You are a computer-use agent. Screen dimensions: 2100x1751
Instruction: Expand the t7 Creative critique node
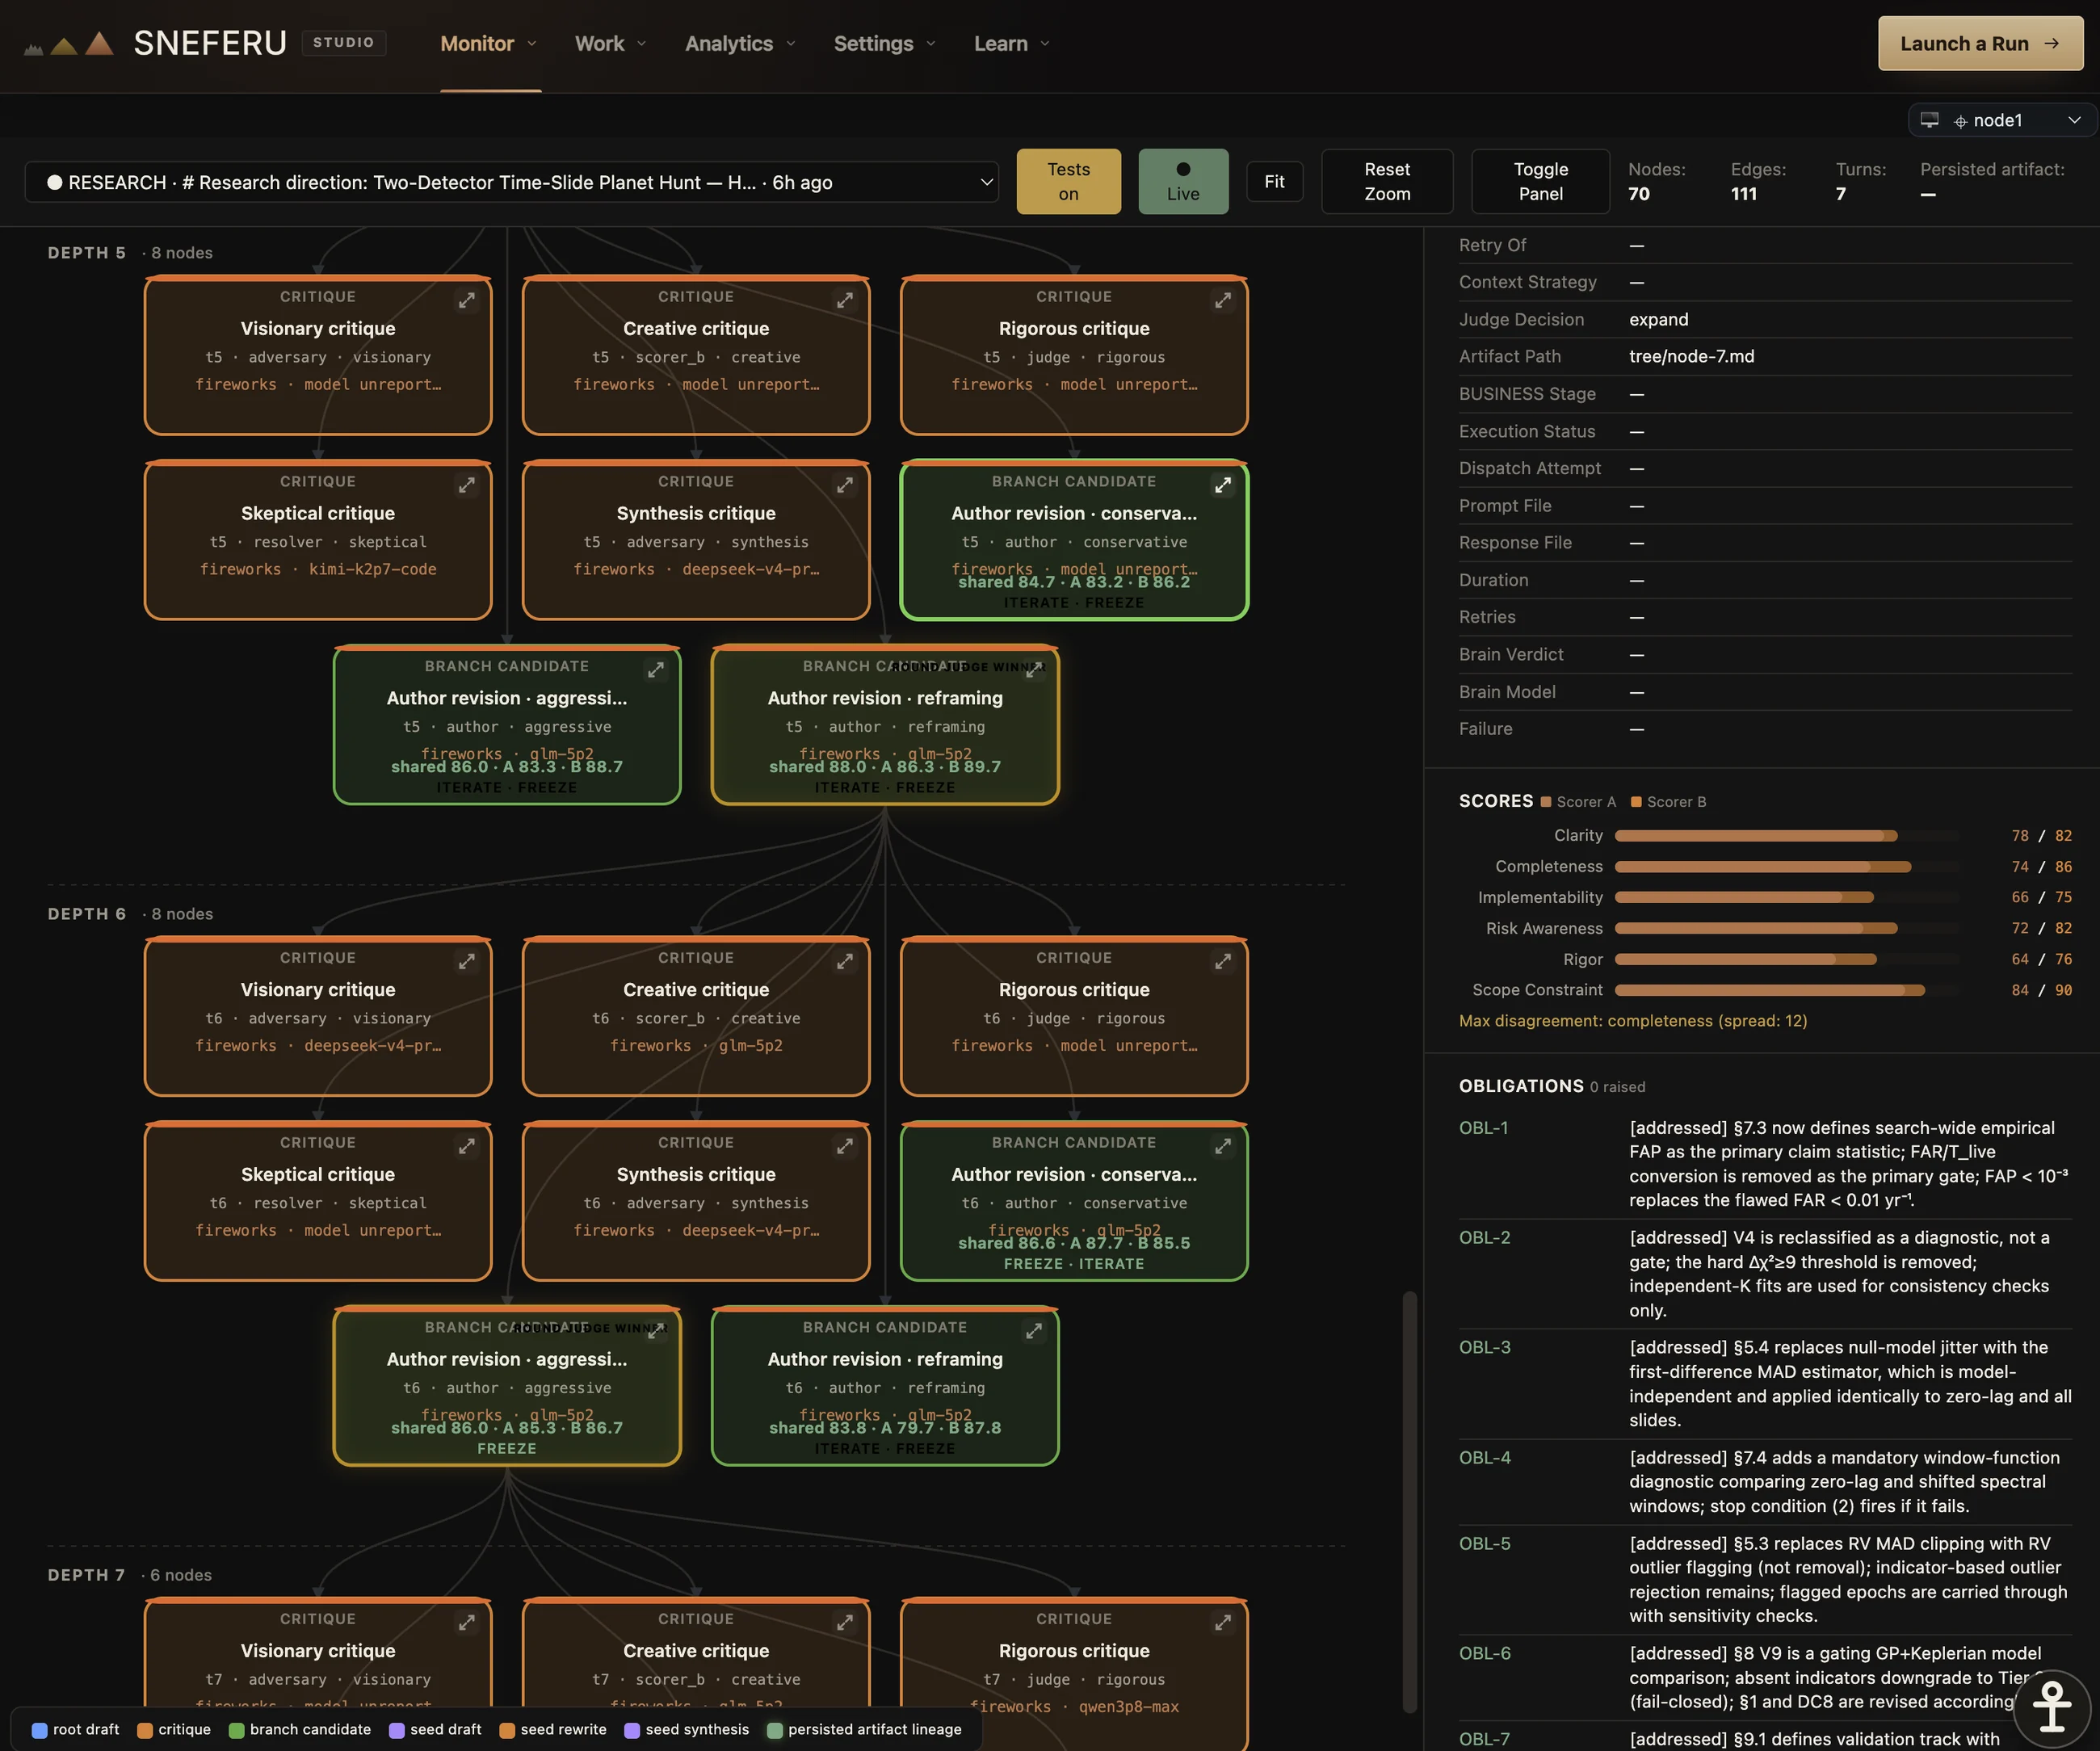pos(845,1622)
